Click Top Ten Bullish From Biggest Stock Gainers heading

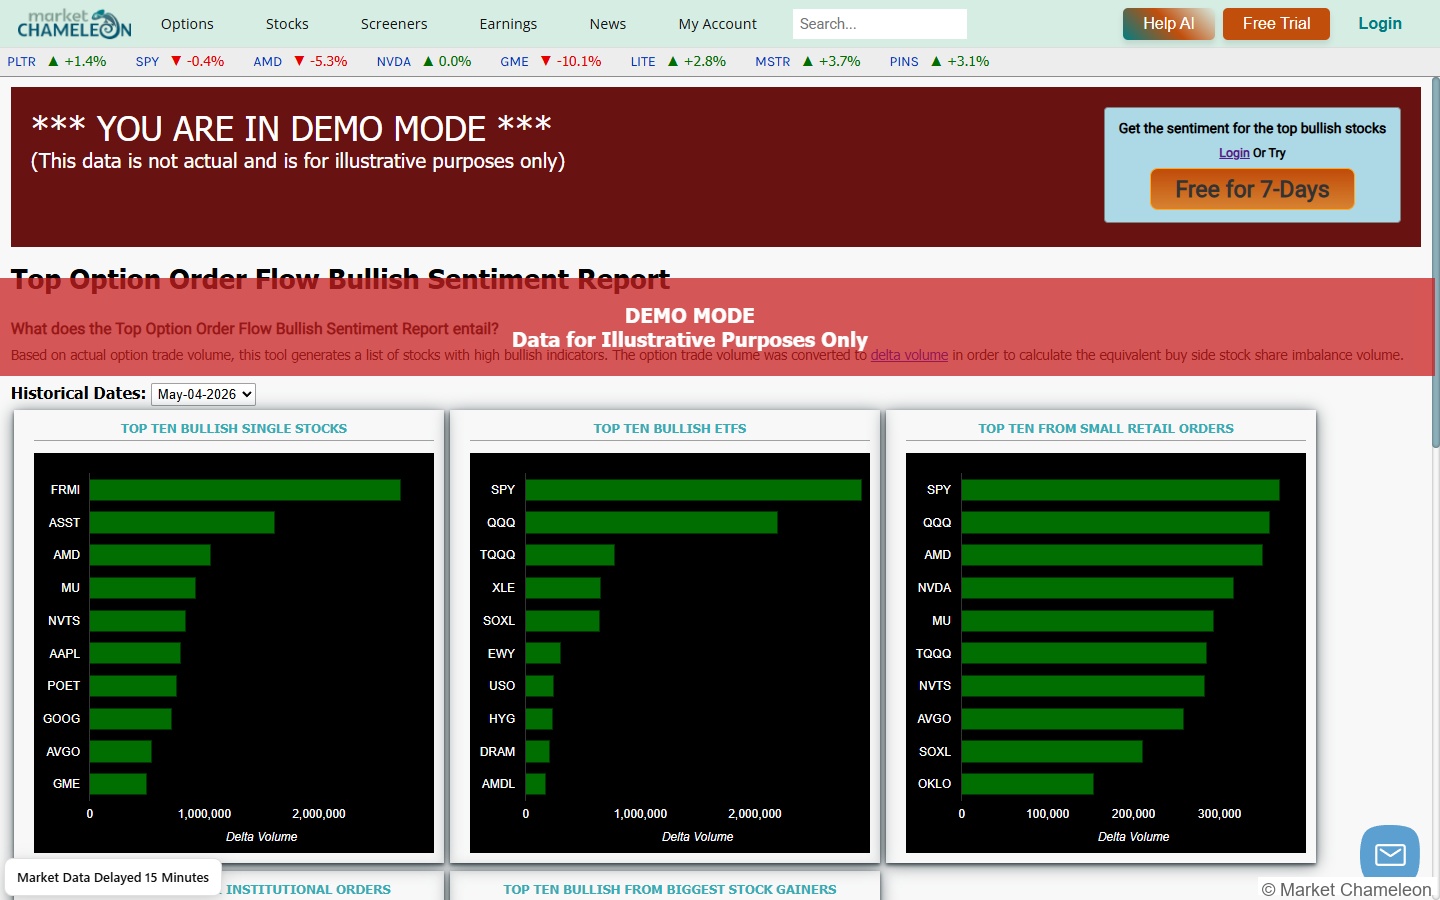670,890
